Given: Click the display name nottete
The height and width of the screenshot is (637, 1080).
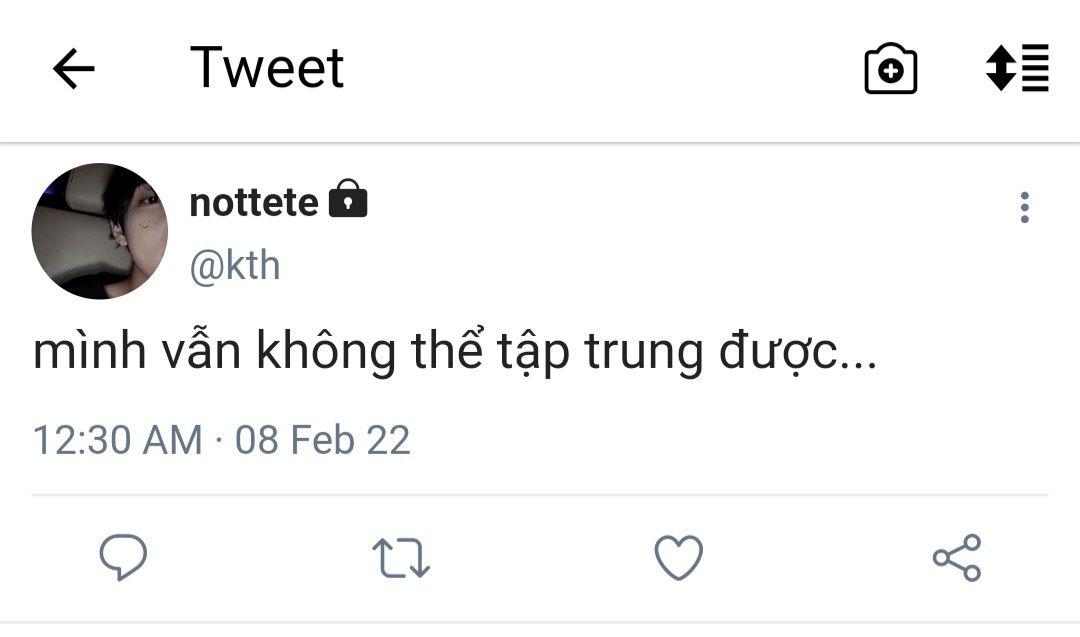Looking at the screenshot, I should (x=253, y=202).
